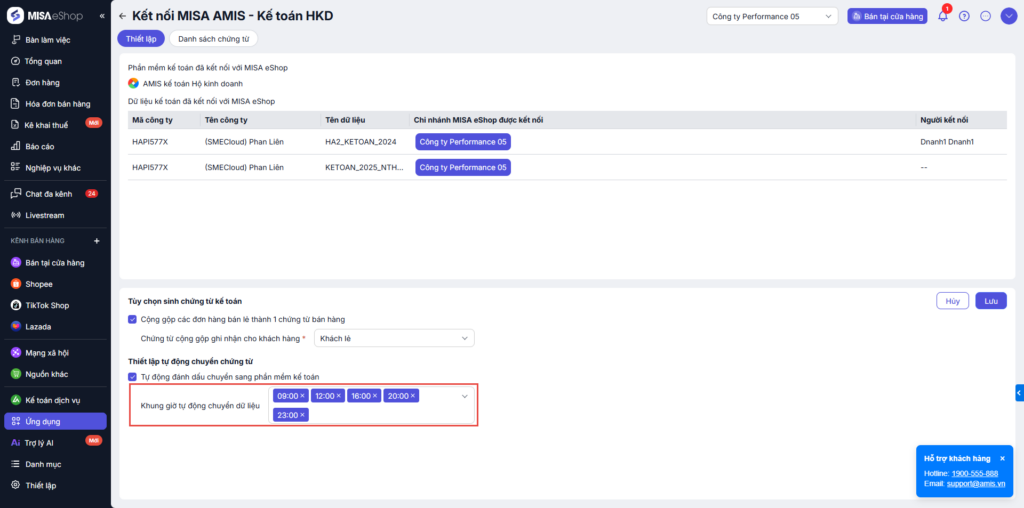Open the notifications bell
Image resolution: width=1024 pixels, height=508 pixels.
click(942, 16)
